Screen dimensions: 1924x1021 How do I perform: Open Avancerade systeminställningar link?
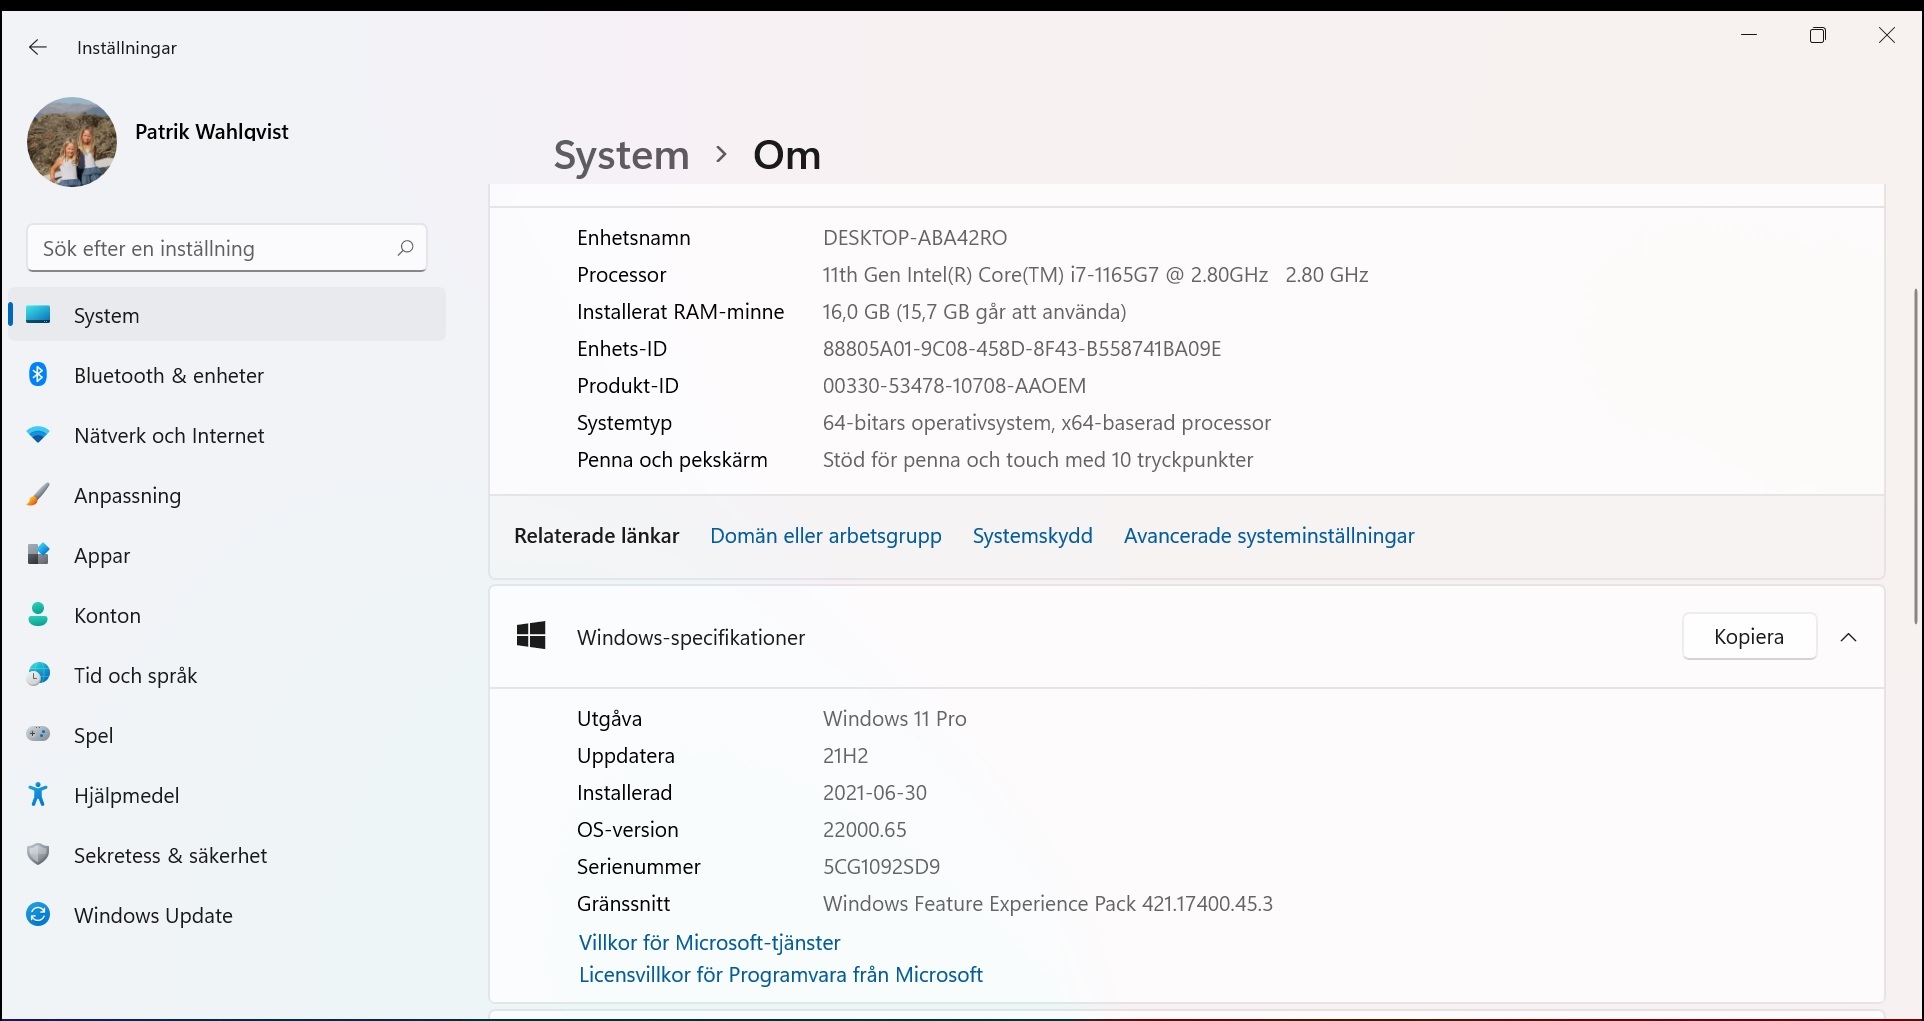[1269, 536]
